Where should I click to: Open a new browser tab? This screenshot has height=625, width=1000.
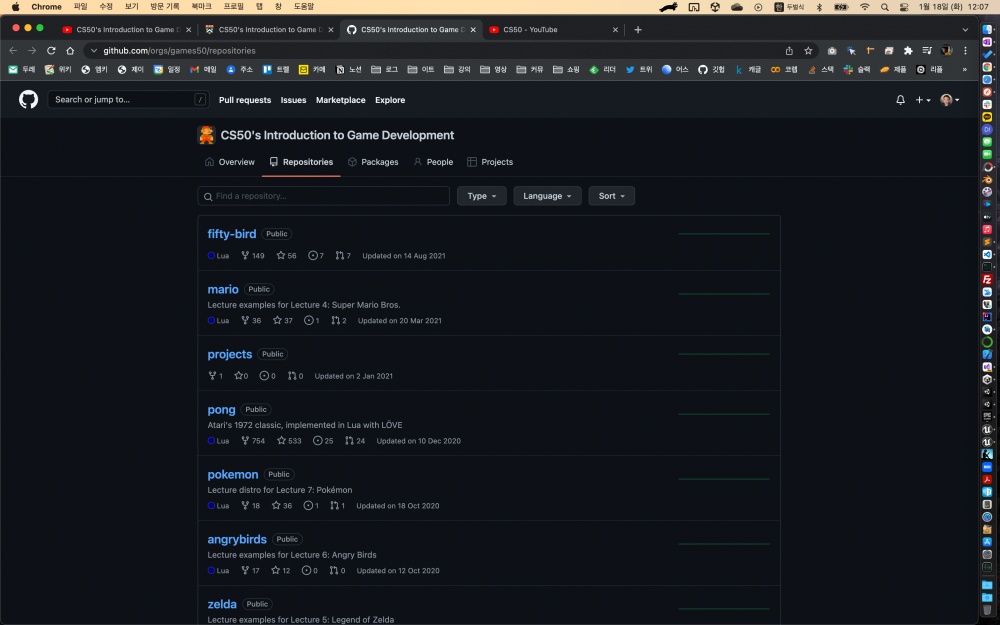pyautogui.click(x=638, y=29)
